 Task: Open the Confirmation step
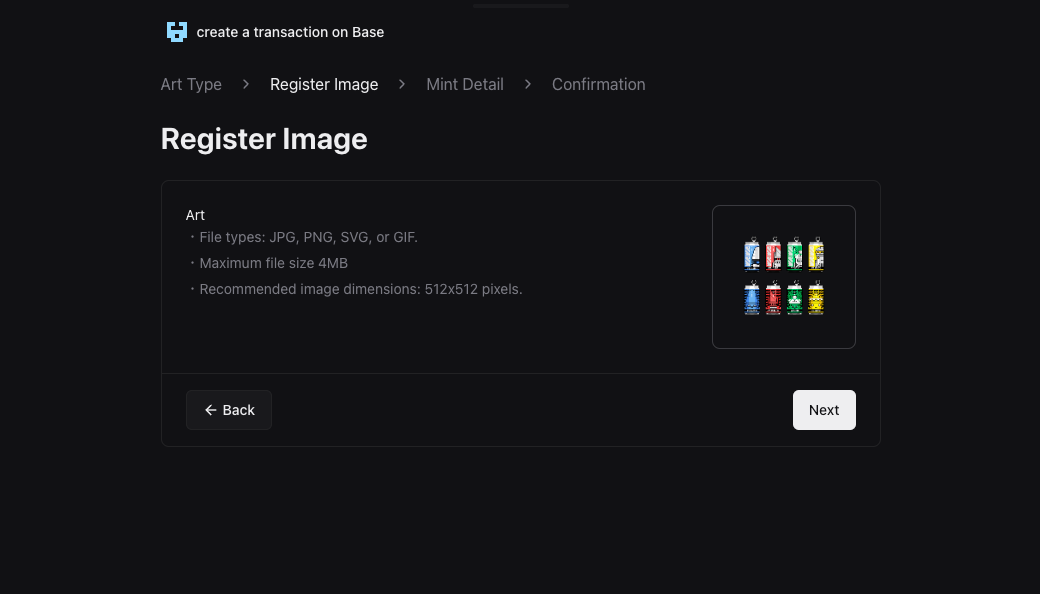(x=598, y=84)
